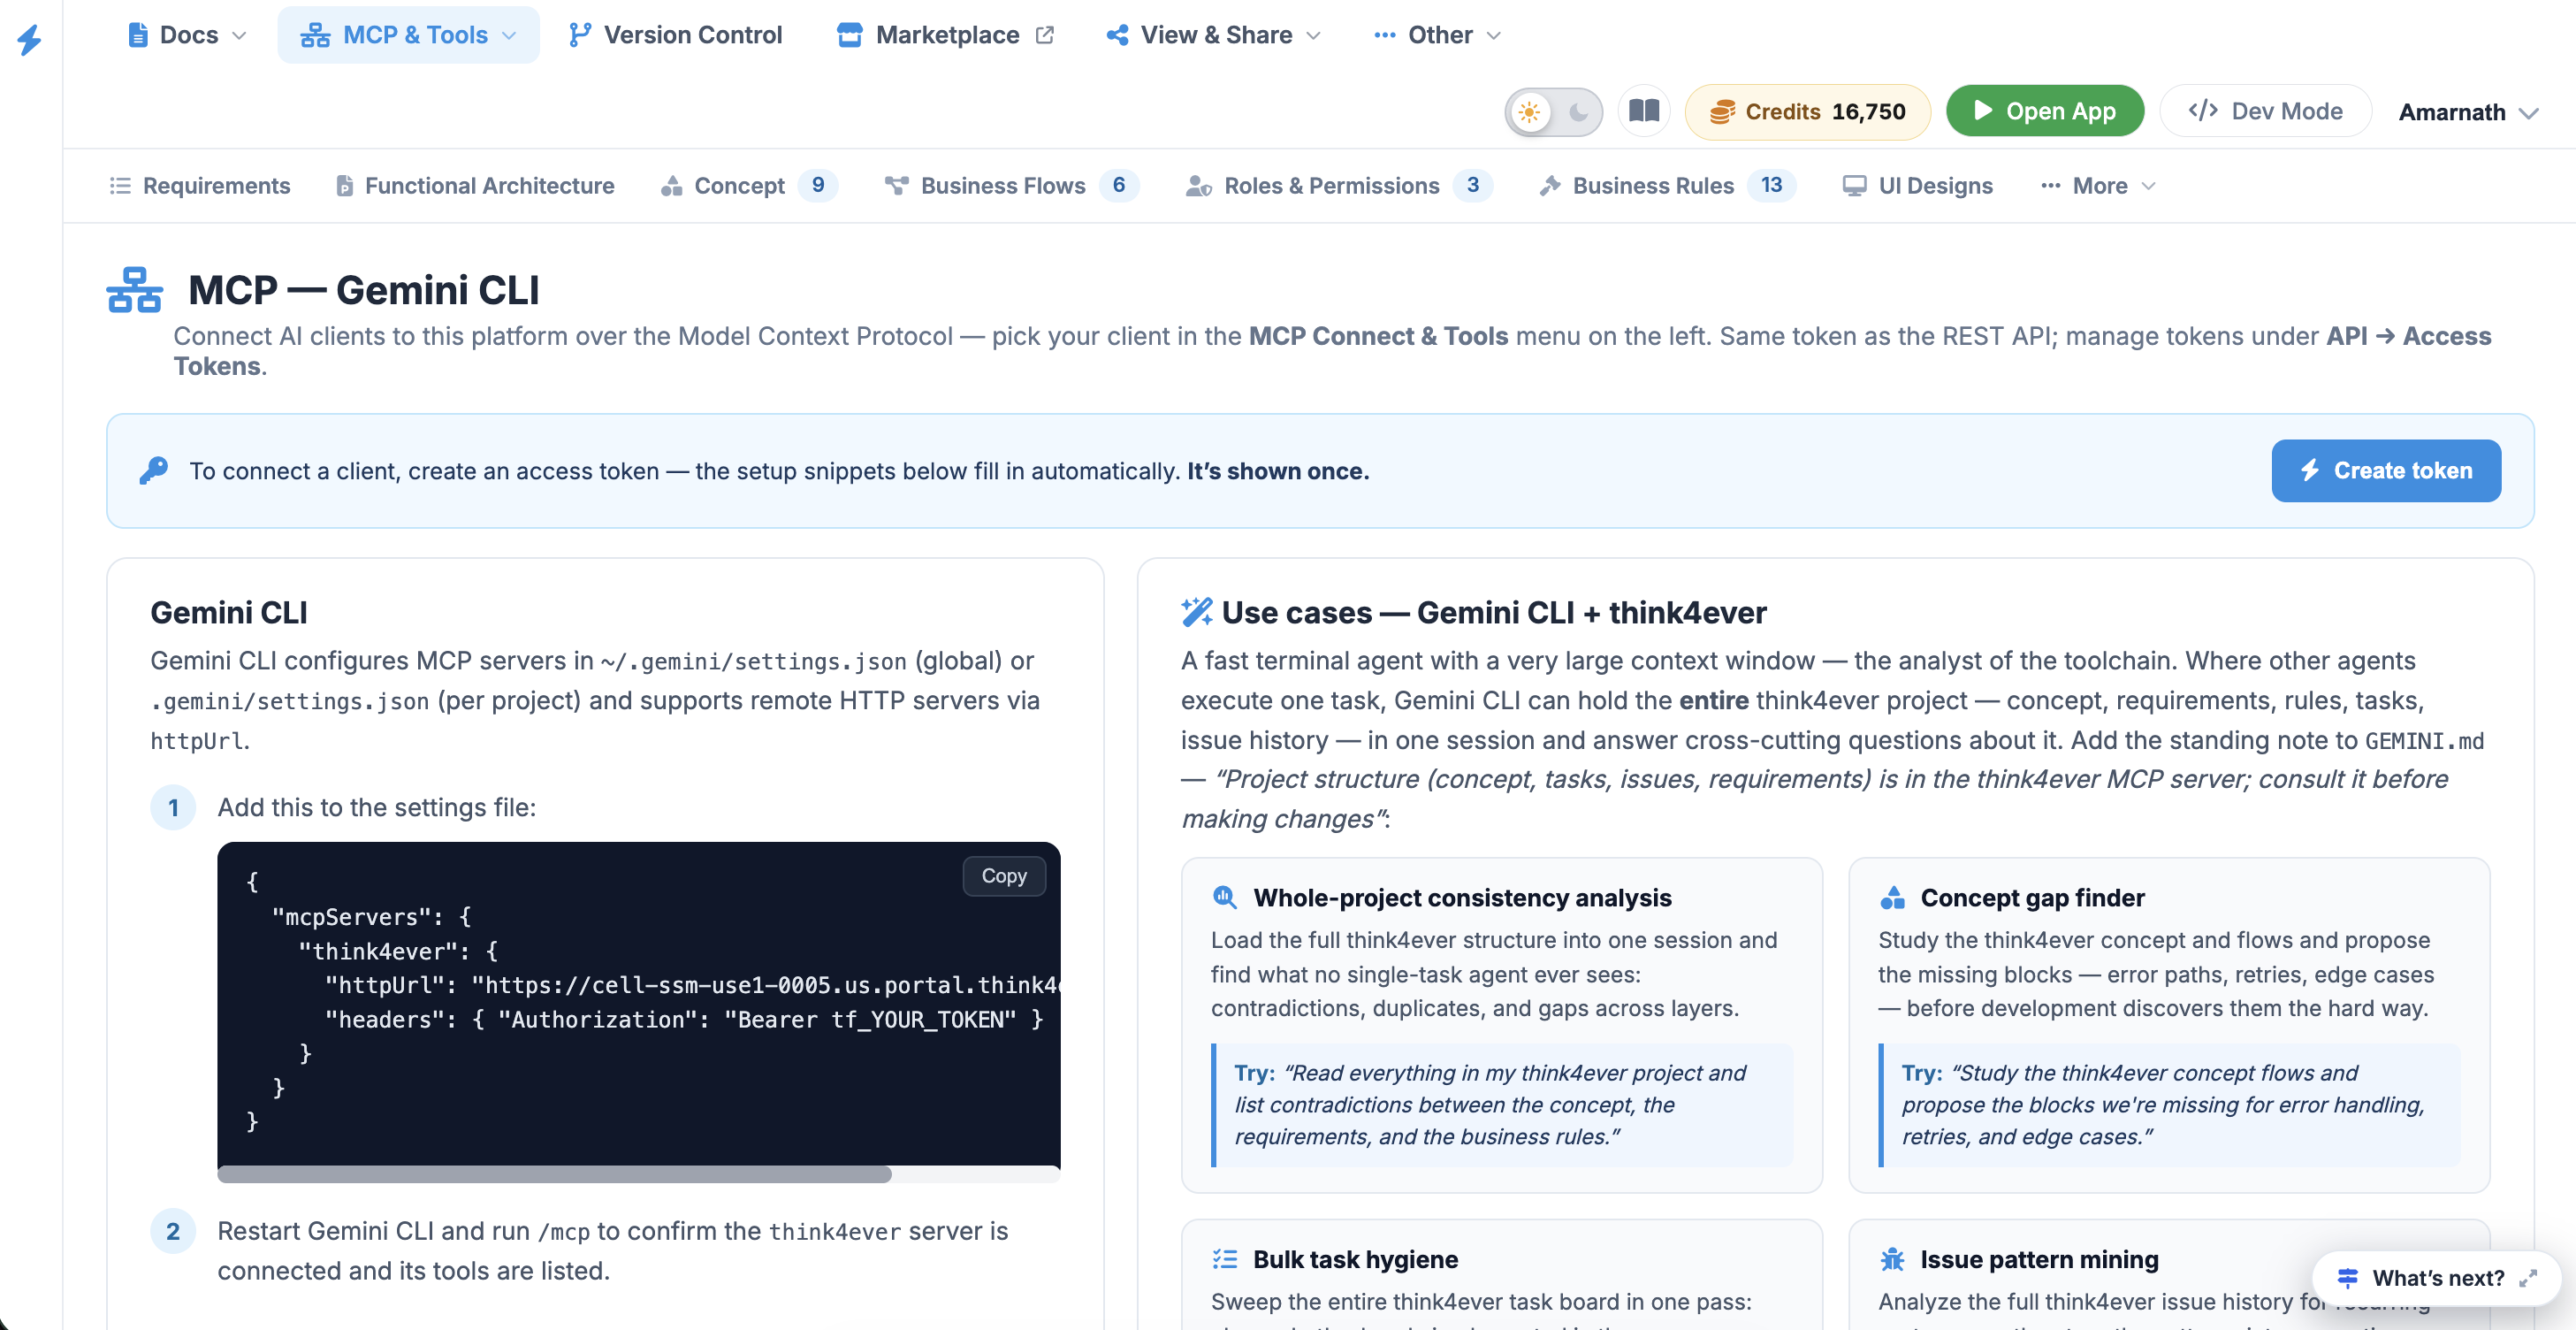
Task: Click the Whole-project consistency analysis magnifier icon
Action: tap(1225, 898)
